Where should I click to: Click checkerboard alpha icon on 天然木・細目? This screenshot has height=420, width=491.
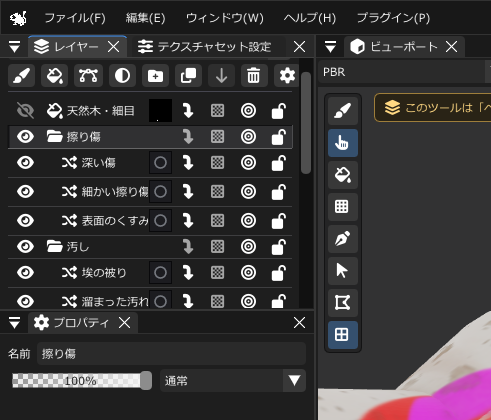(x=217, y=111)
